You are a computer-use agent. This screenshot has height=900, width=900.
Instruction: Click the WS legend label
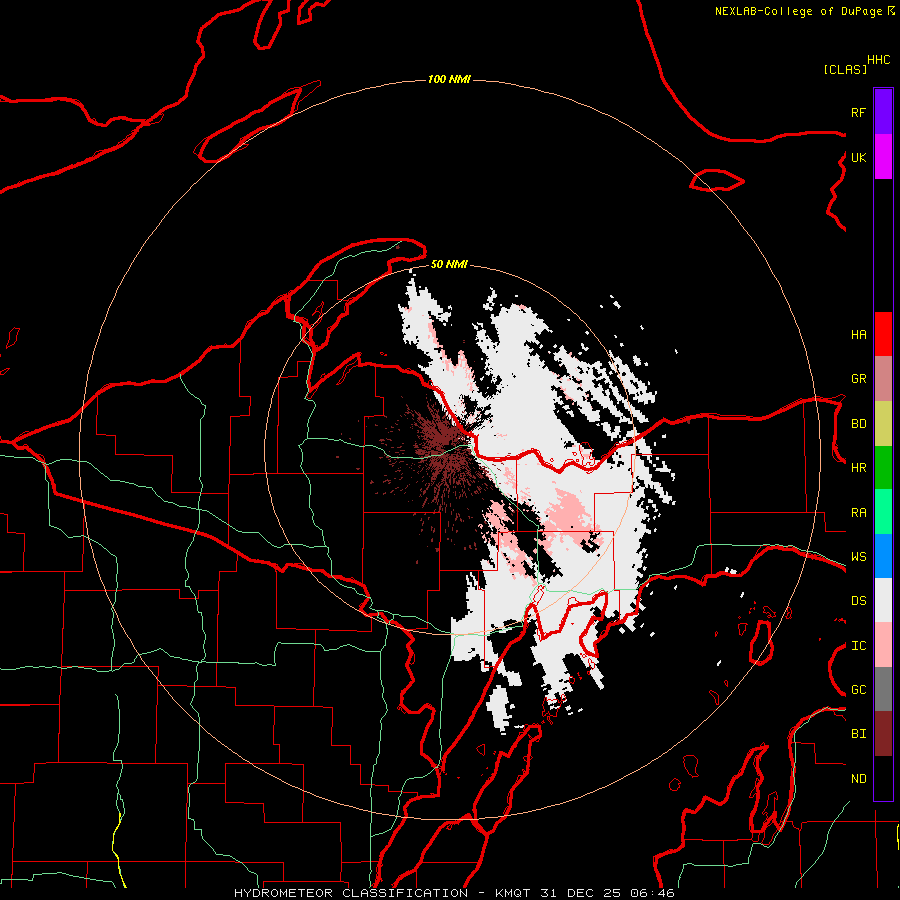click(x=858, y=557)
